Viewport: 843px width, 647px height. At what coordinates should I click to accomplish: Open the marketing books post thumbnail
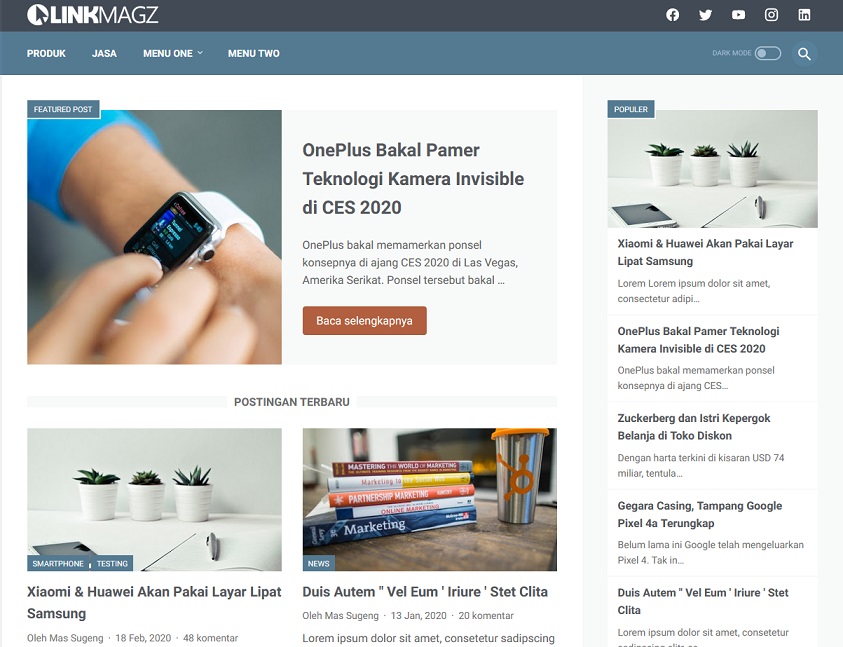click(x=430, y=500)
